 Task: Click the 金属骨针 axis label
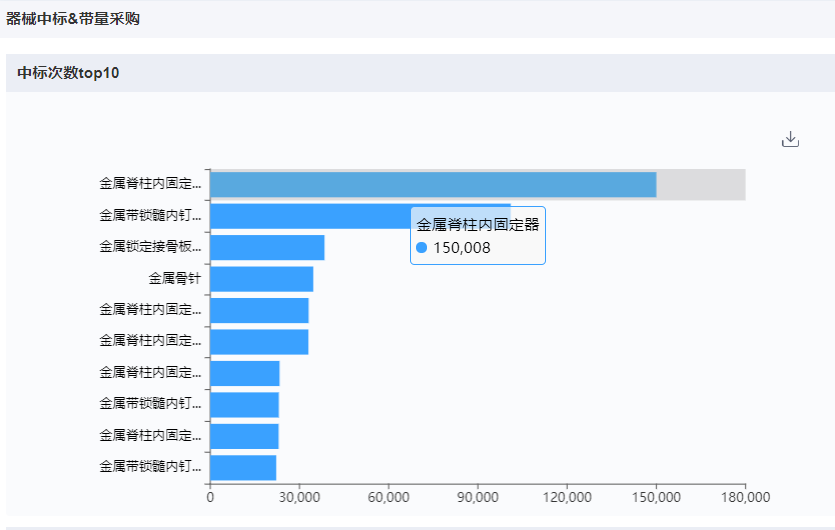click(x=175, y=279)
